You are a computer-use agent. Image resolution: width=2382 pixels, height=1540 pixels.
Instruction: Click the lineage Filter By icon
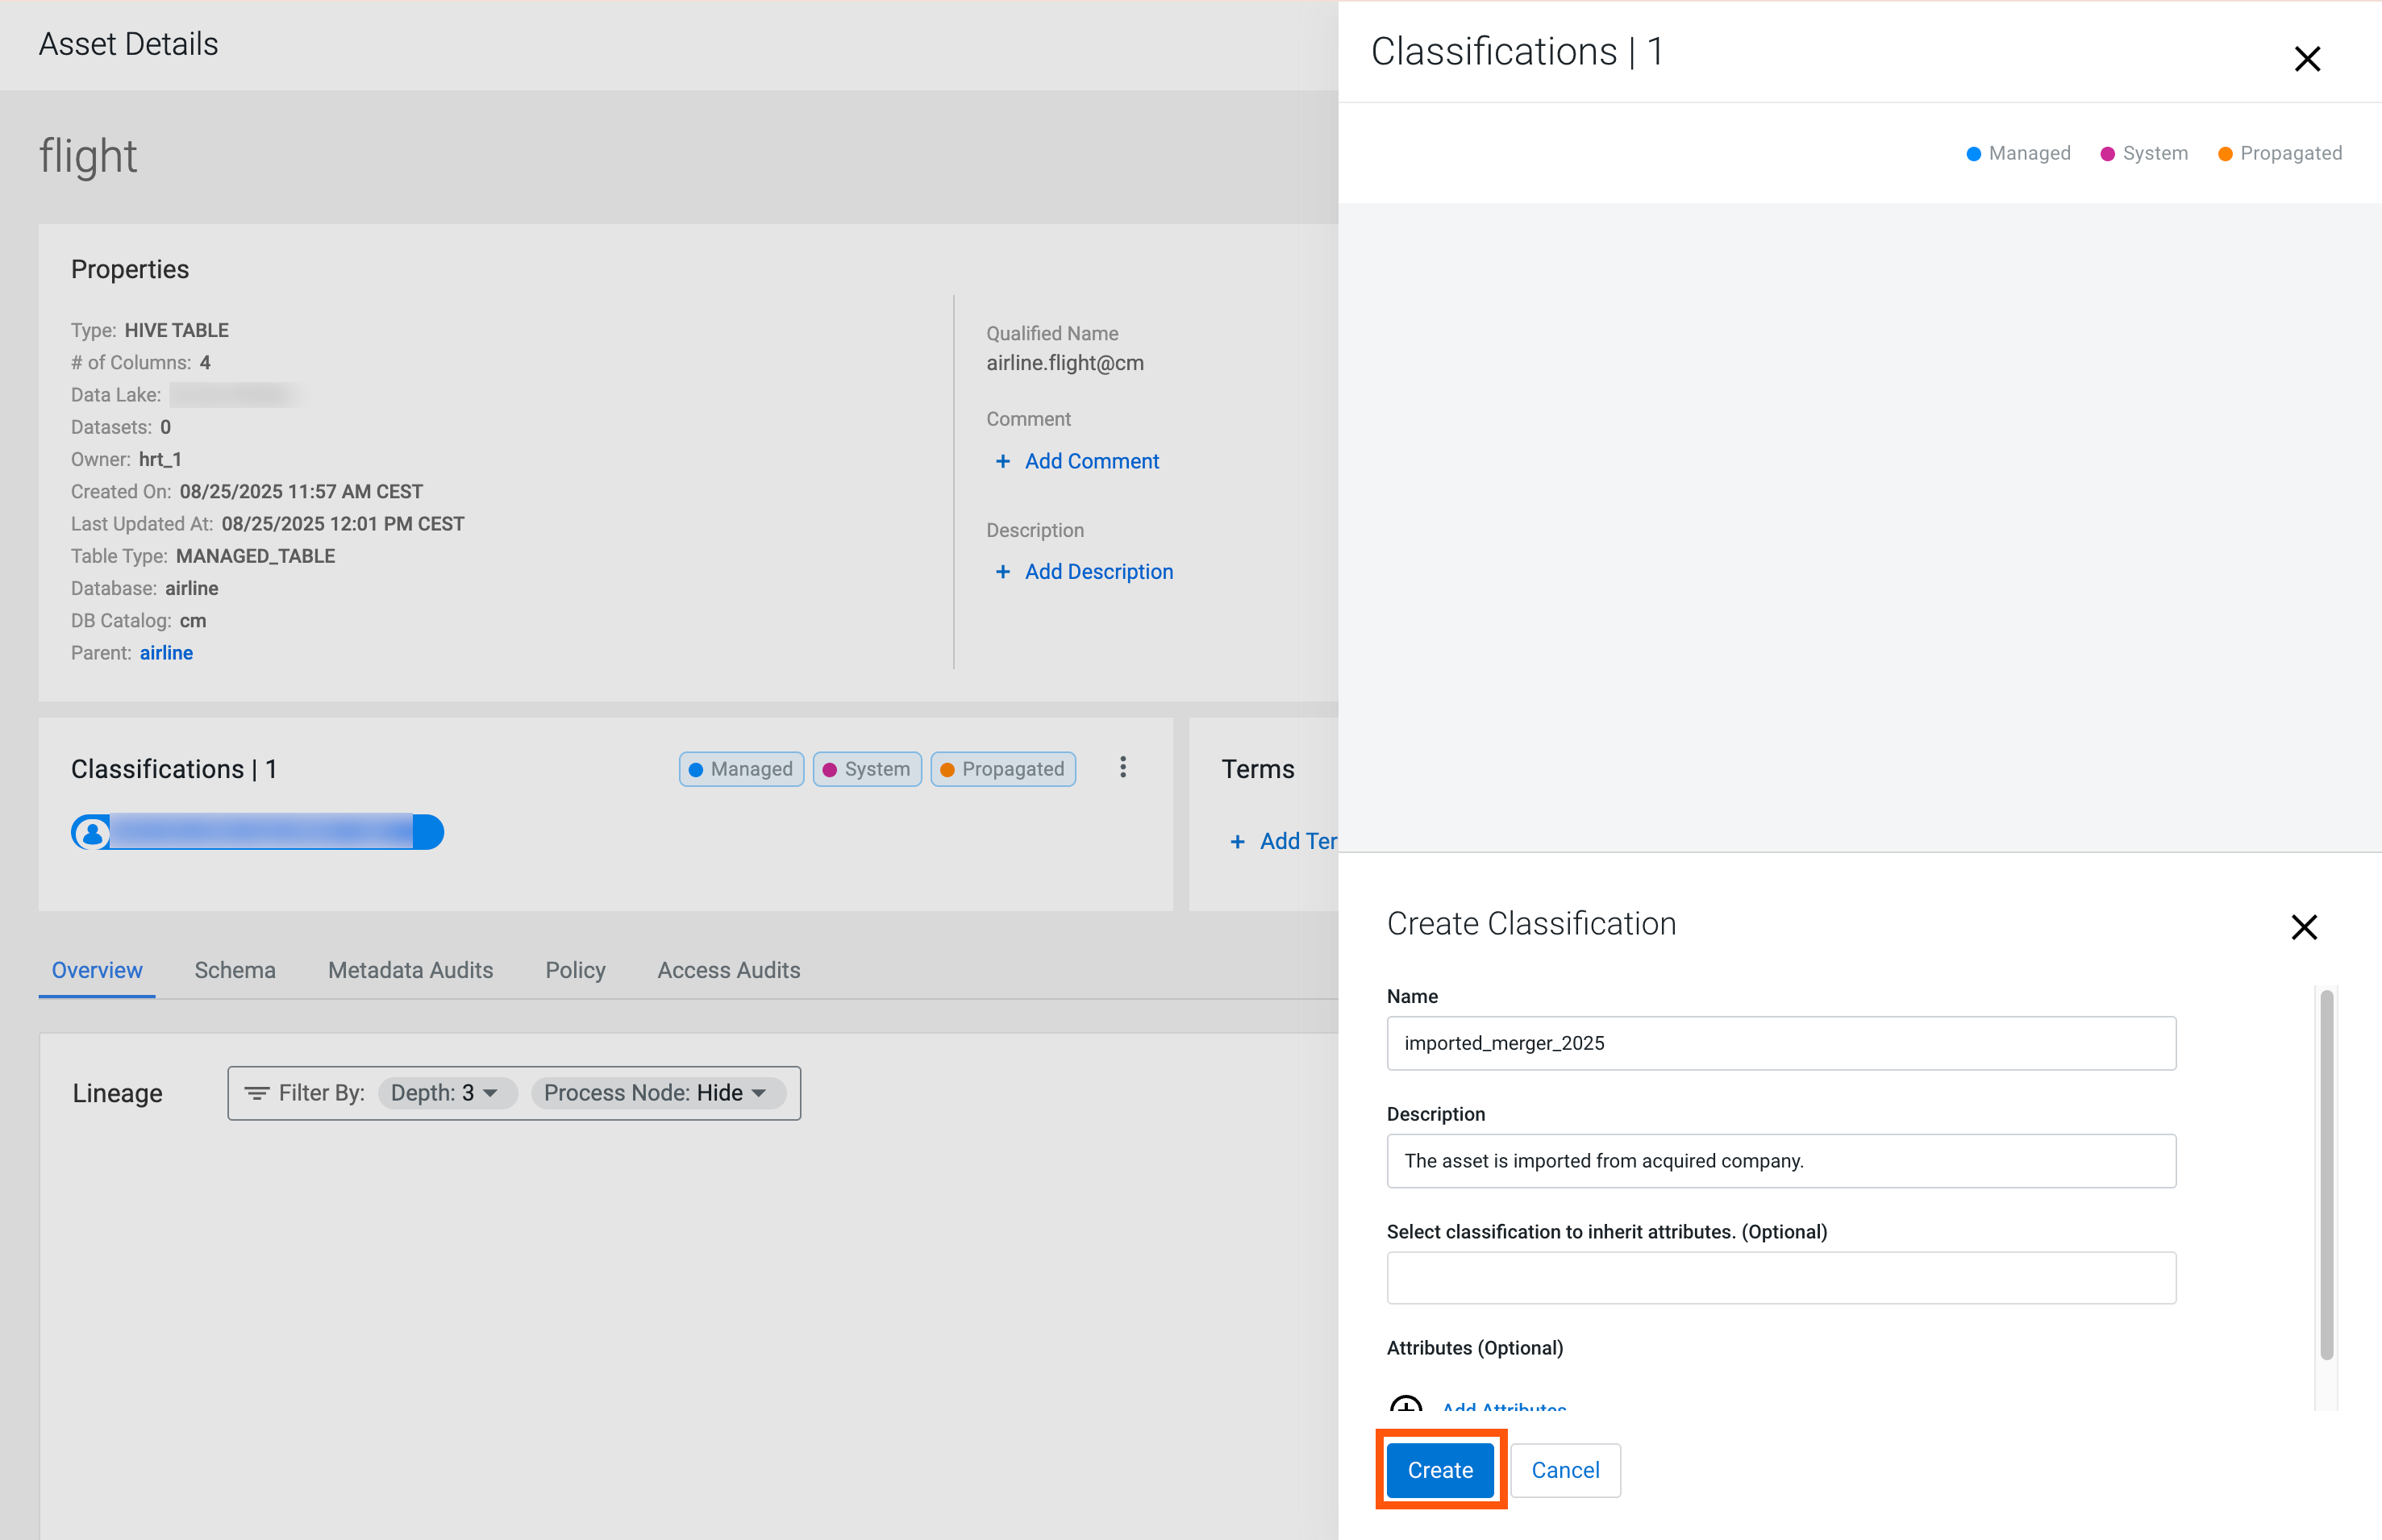(257, 1093)
